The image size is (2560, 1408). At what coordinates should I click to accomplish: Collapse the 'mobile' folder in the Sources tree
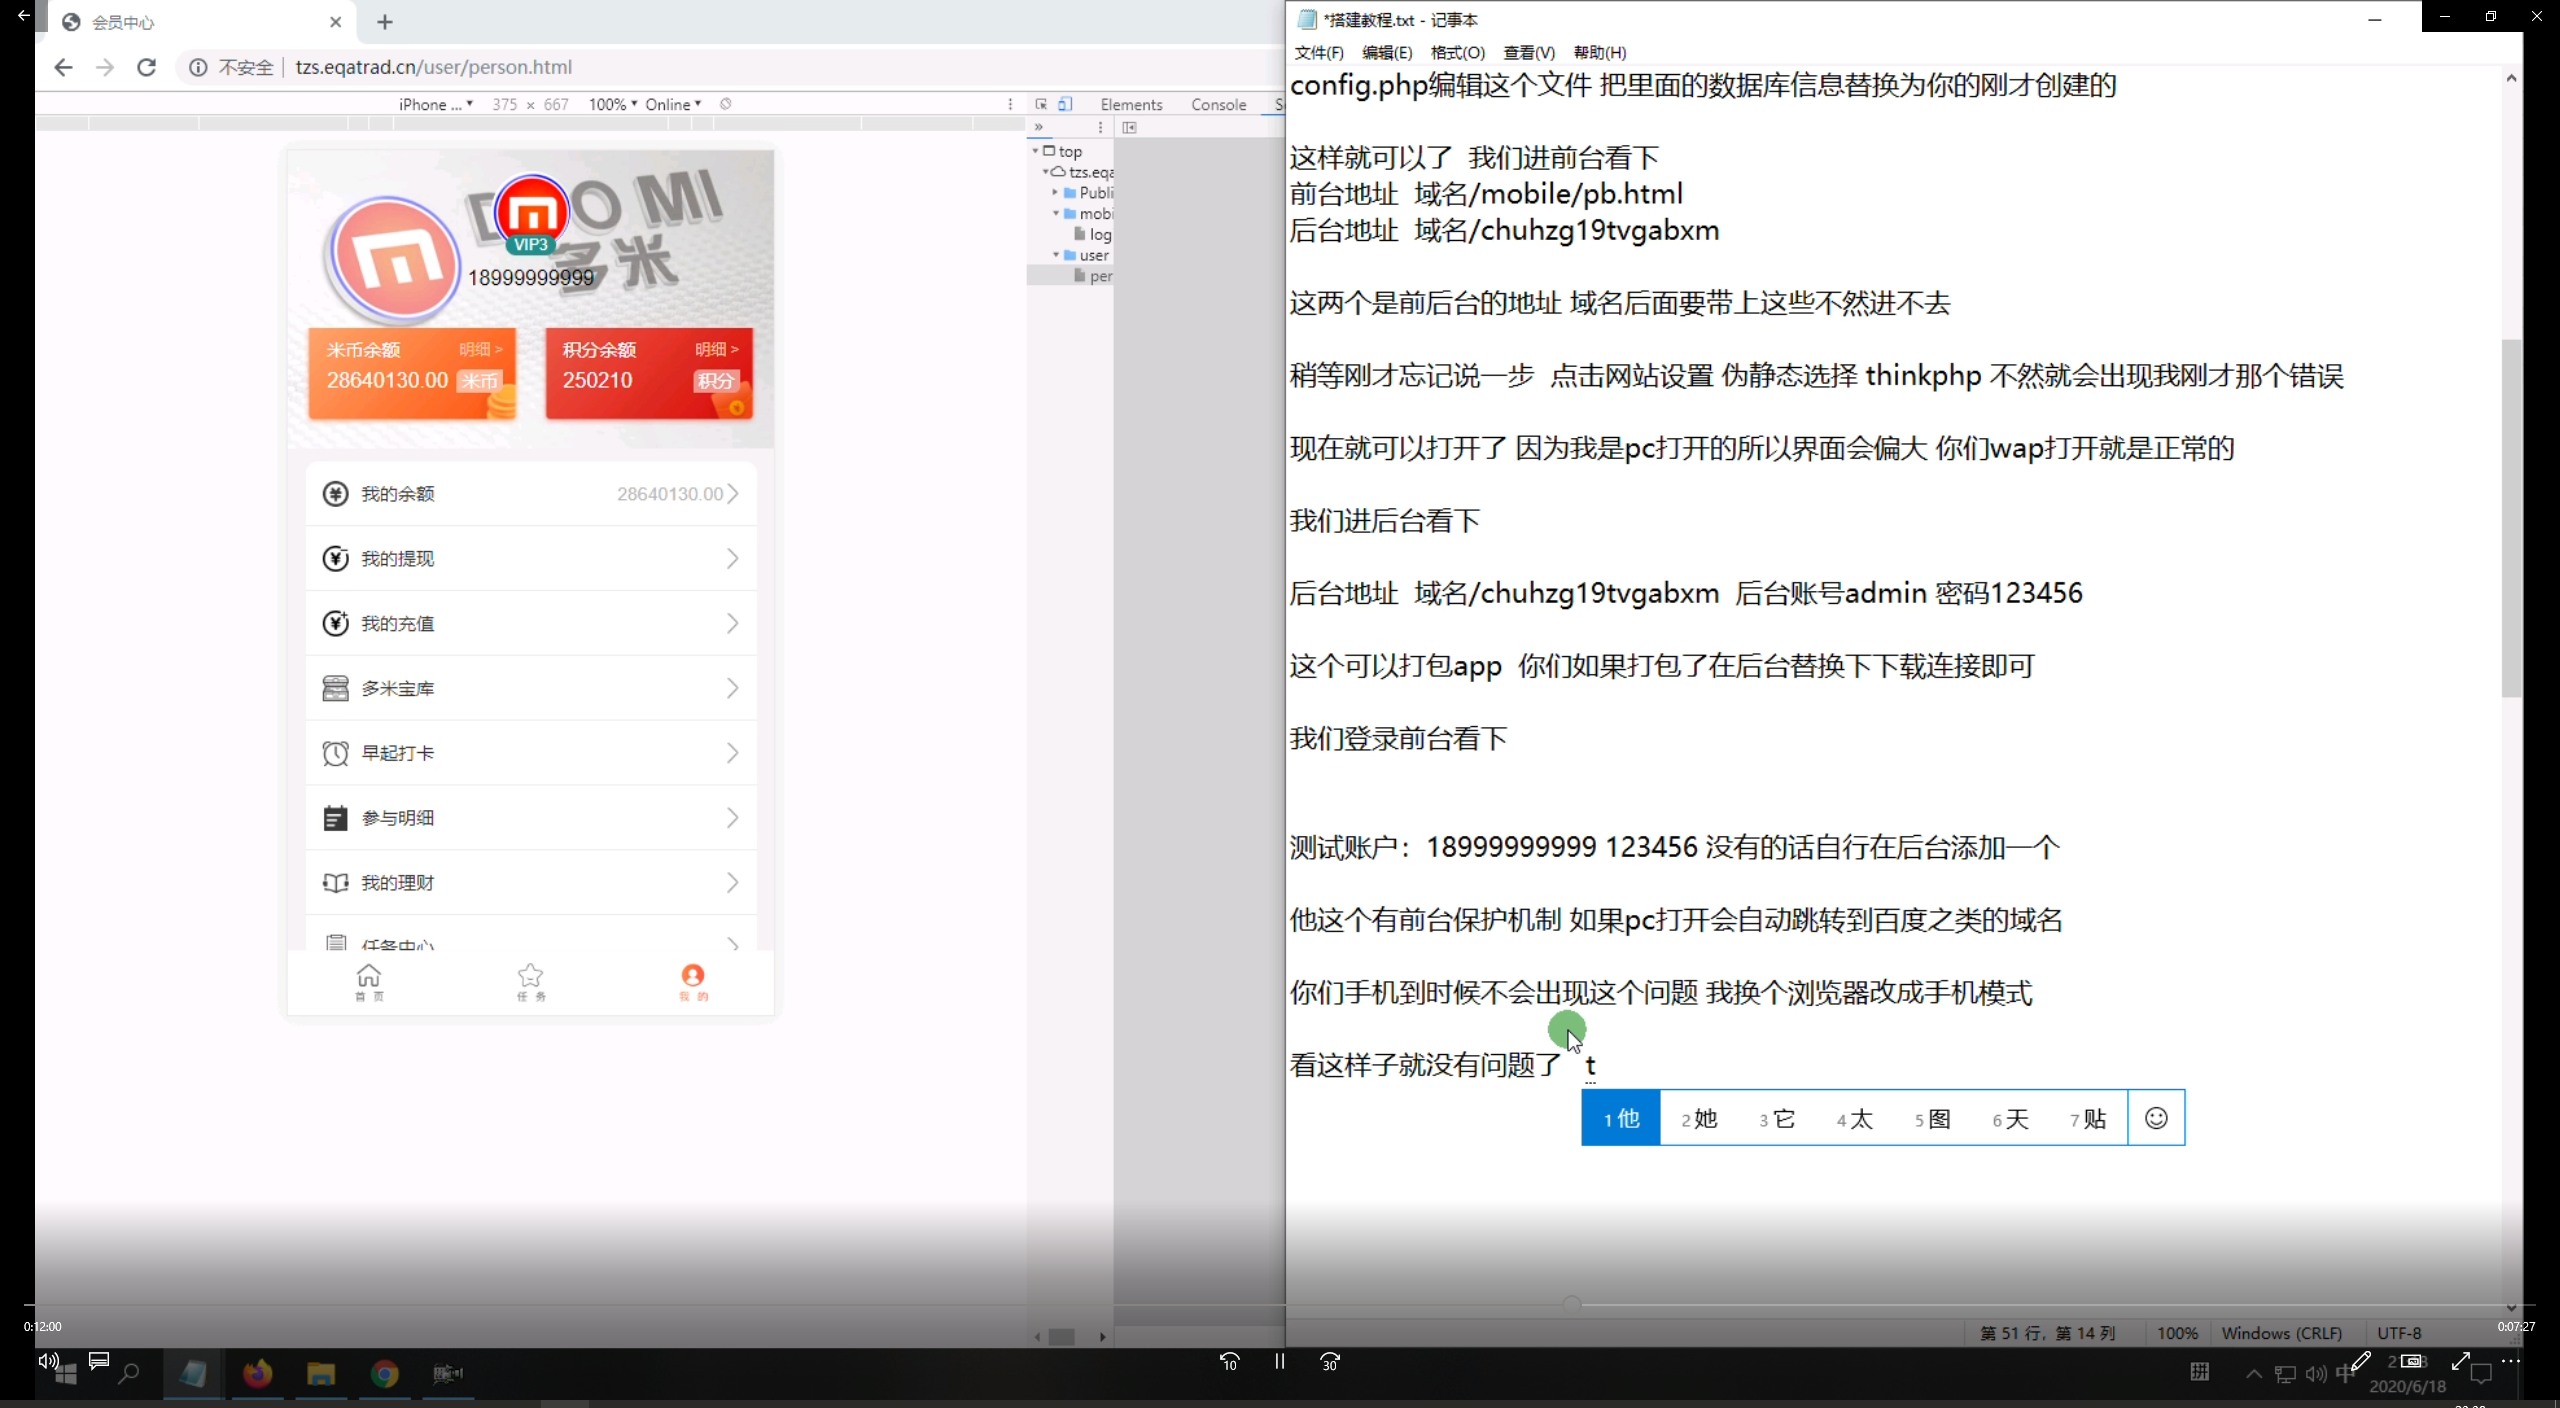tap(1057, 213)
